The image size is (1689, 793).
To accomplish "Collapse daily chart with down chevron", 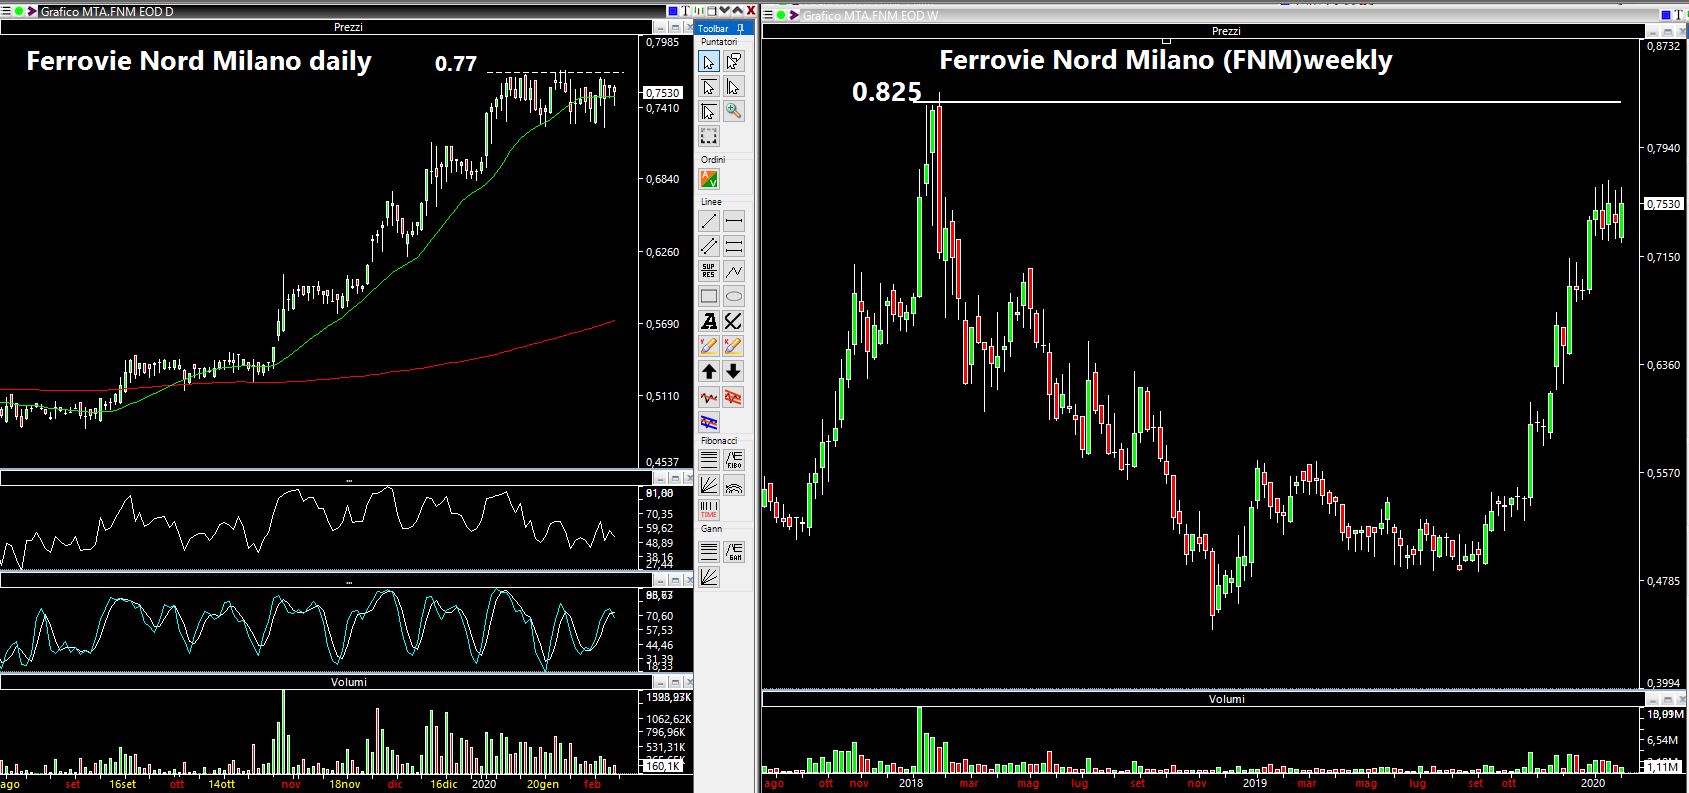I will (x=725, y=9).
